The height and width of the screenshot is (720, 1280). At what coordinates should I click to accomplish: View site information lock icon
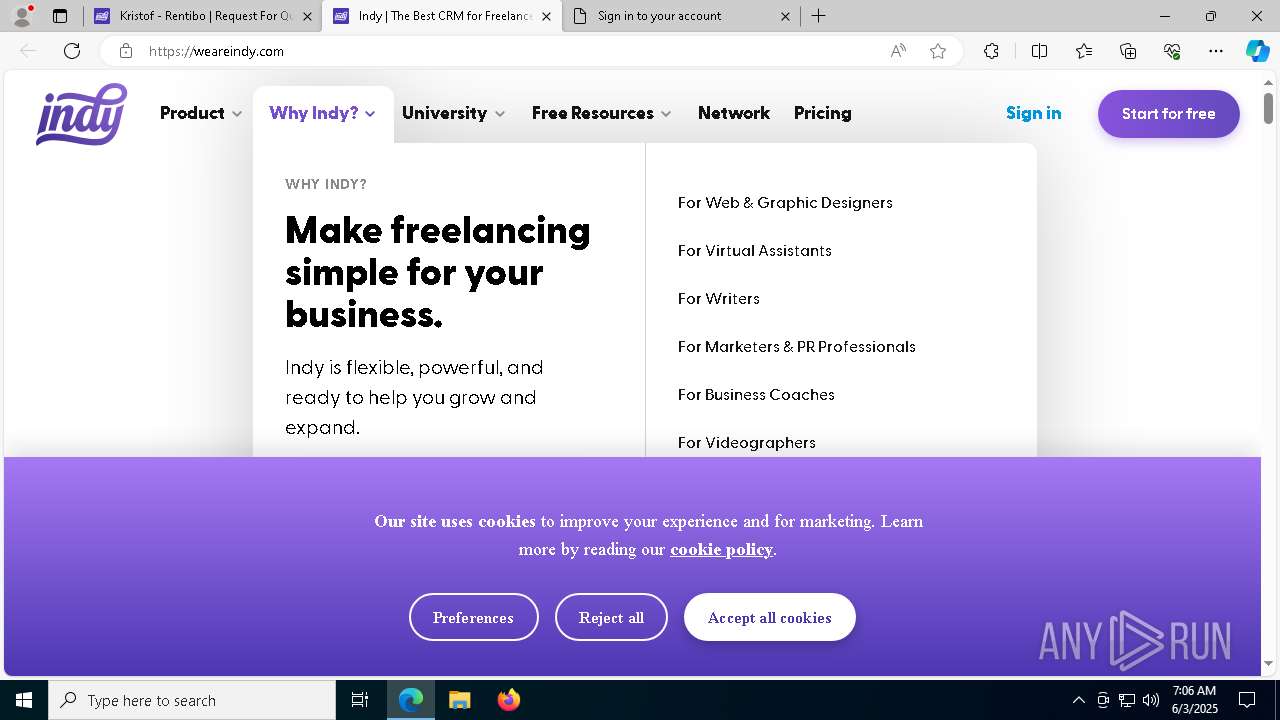tap(125, 51)
